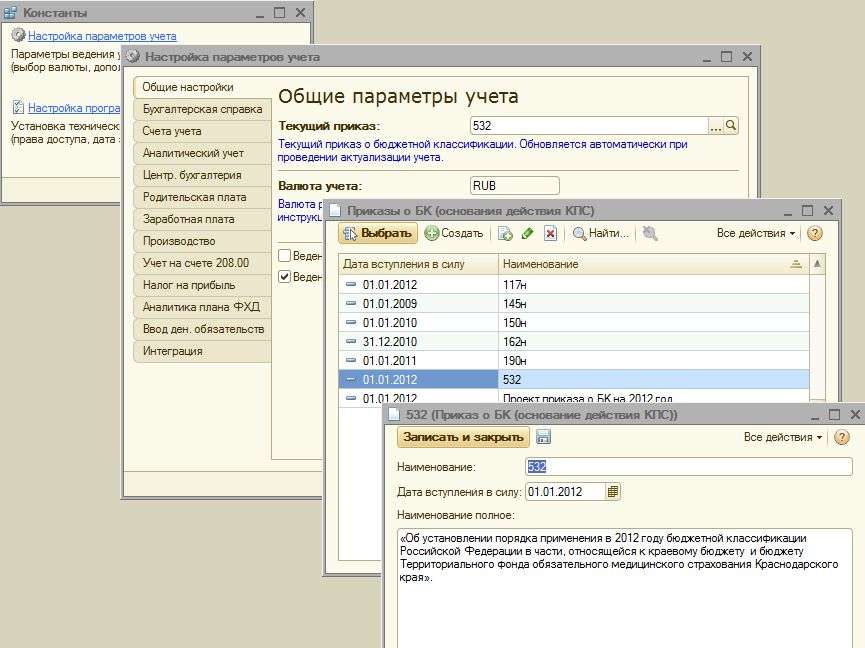865x648 pixels.
Task: Click the checklist icon beside Настройка программы link
Action: point(18,107)
